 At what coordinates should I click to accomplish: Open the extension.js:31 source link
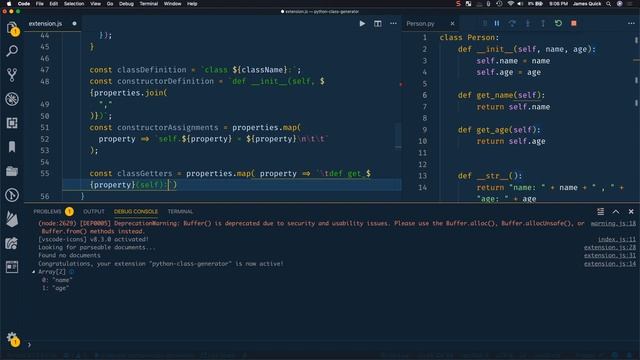tap(610, 256)
